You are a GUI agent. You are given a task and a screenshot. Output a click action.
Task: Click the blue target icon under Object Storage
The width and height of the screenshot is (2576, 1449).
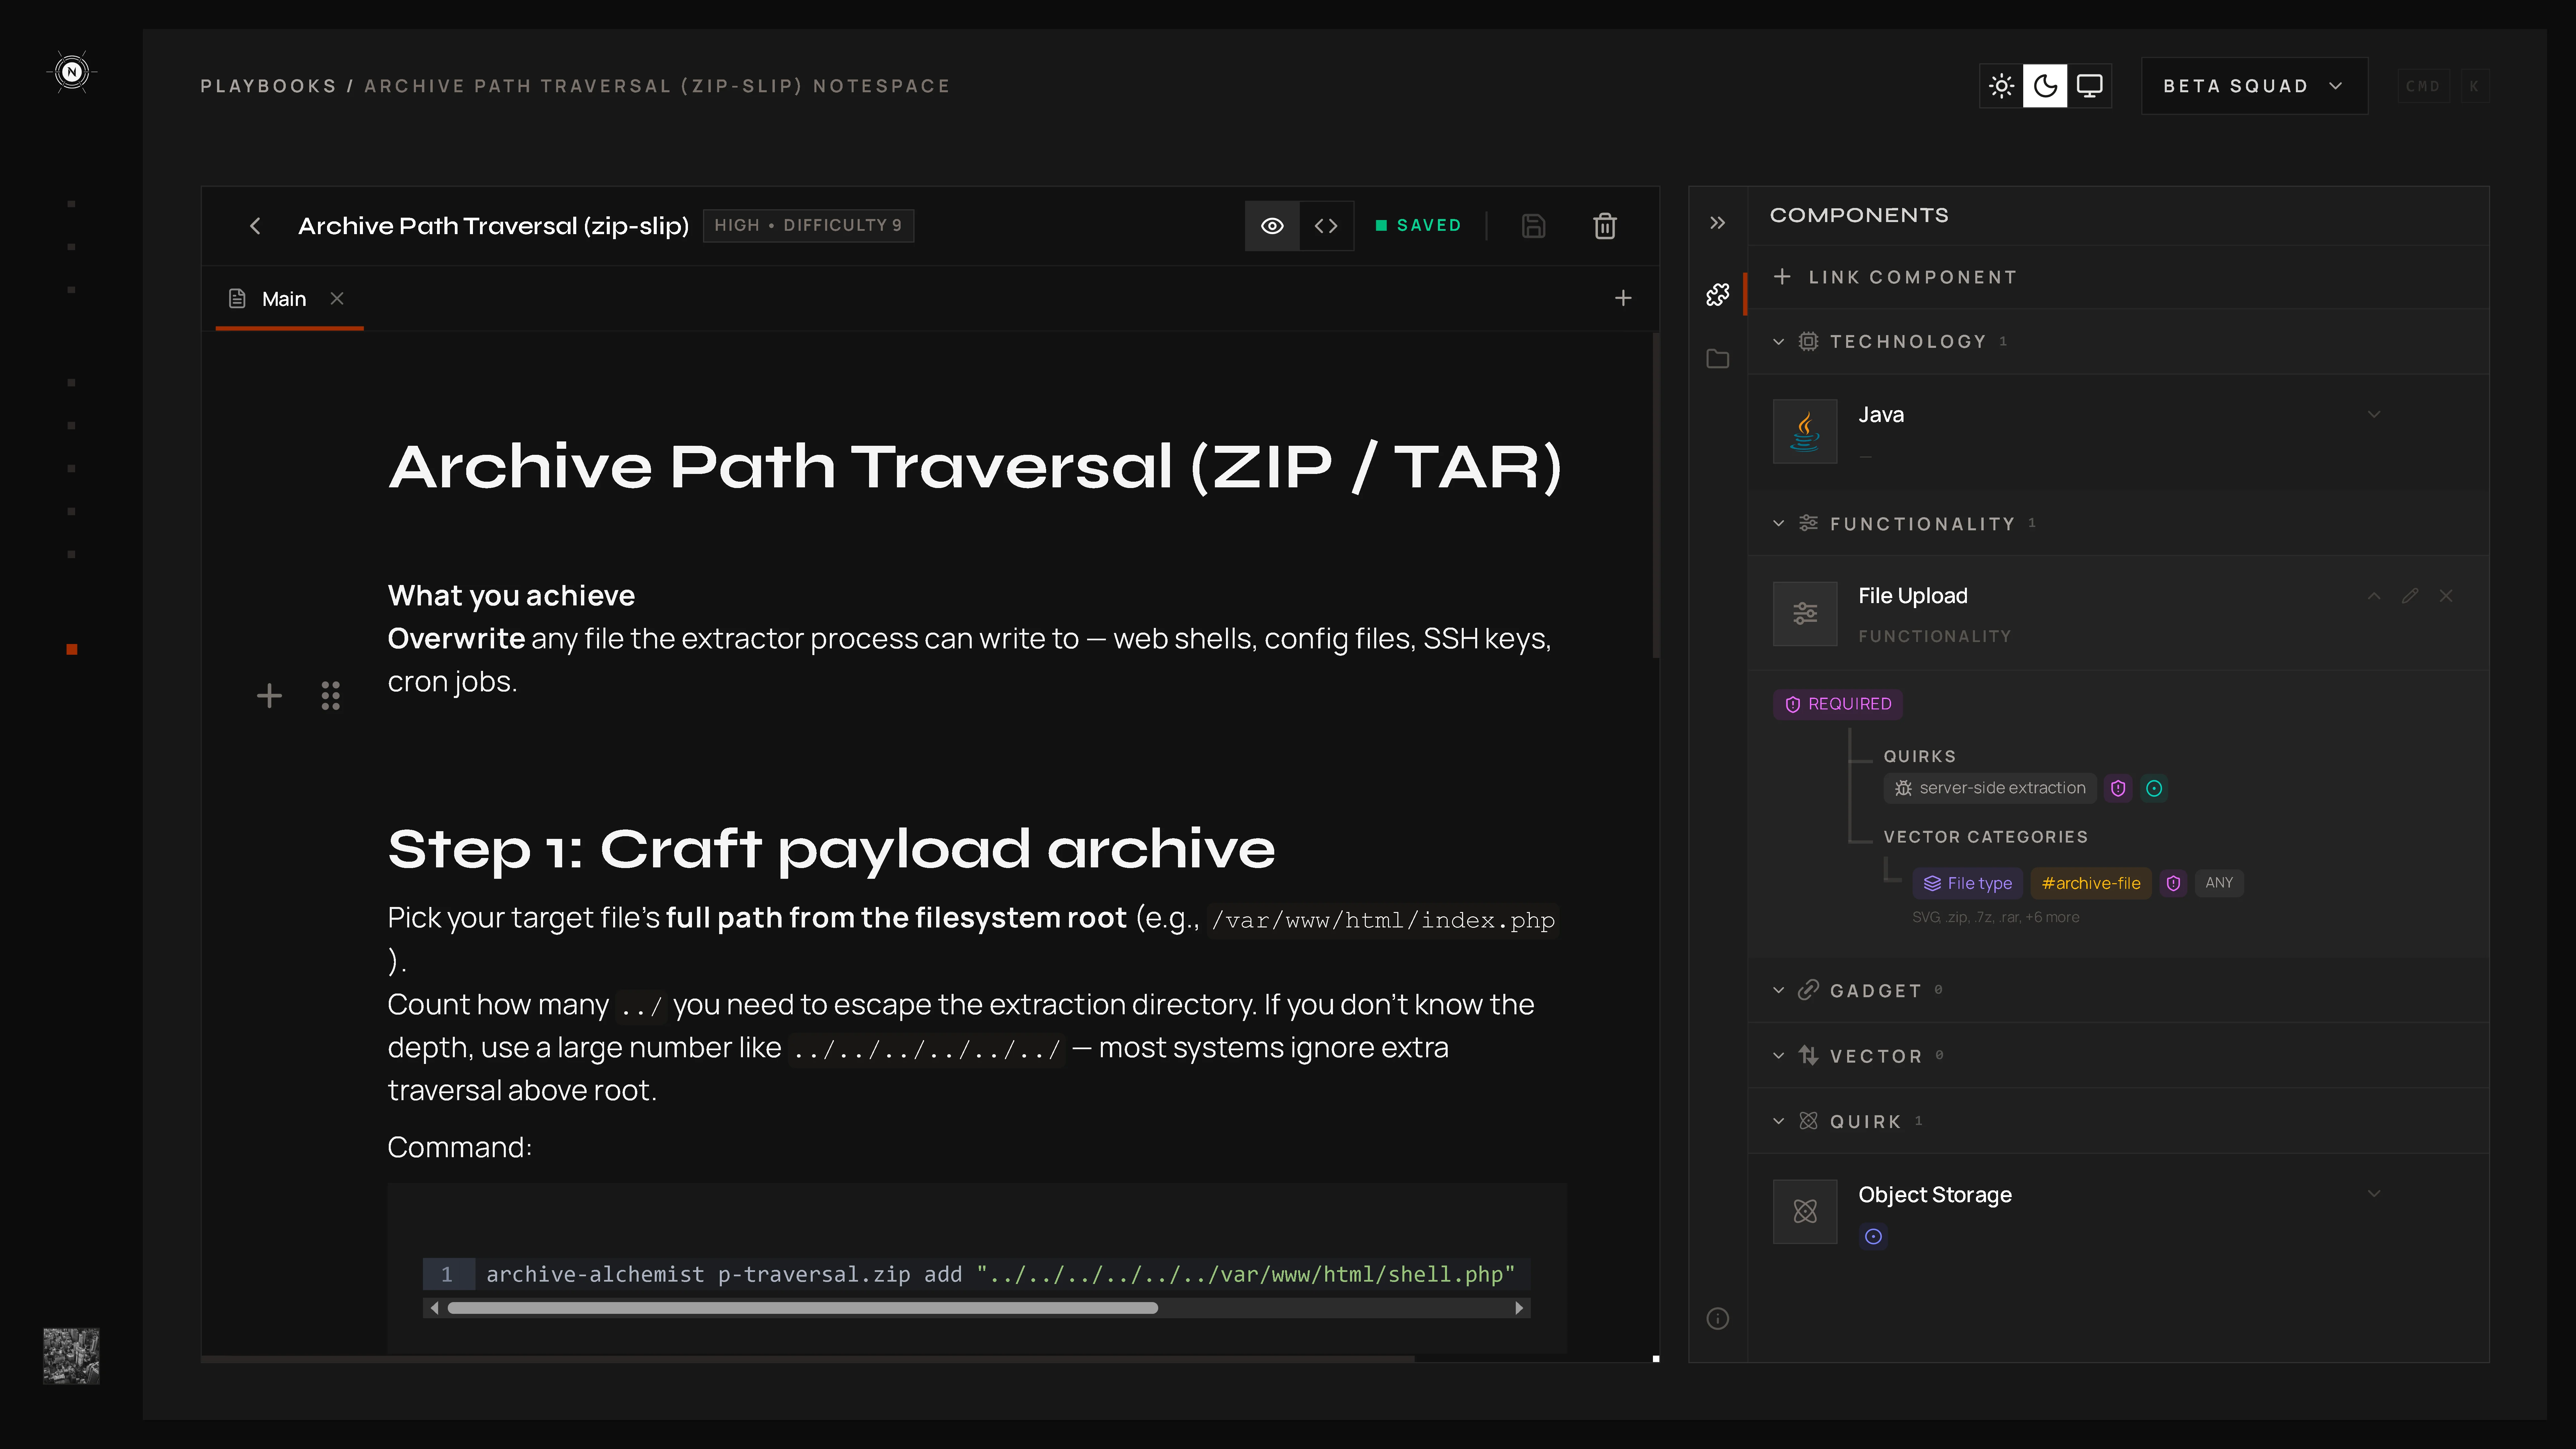click(1873, 1237)
